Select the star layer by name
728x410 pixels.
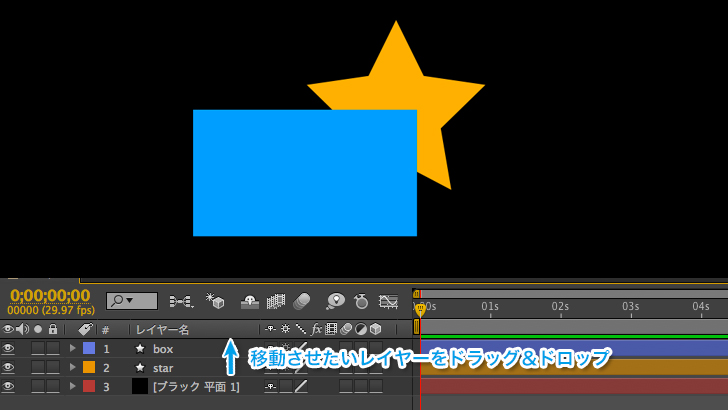pos(163,368)
